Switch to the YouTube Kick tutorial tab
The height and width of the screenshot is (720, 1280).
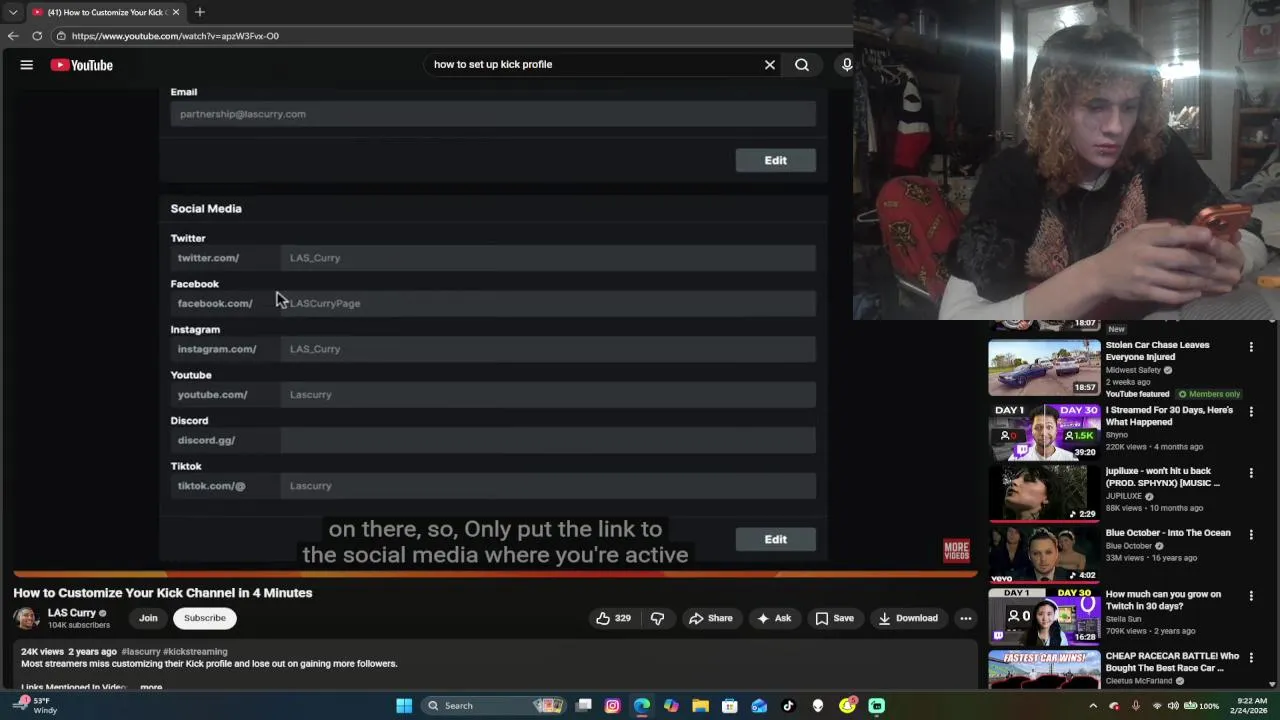(x=105, y=12)
